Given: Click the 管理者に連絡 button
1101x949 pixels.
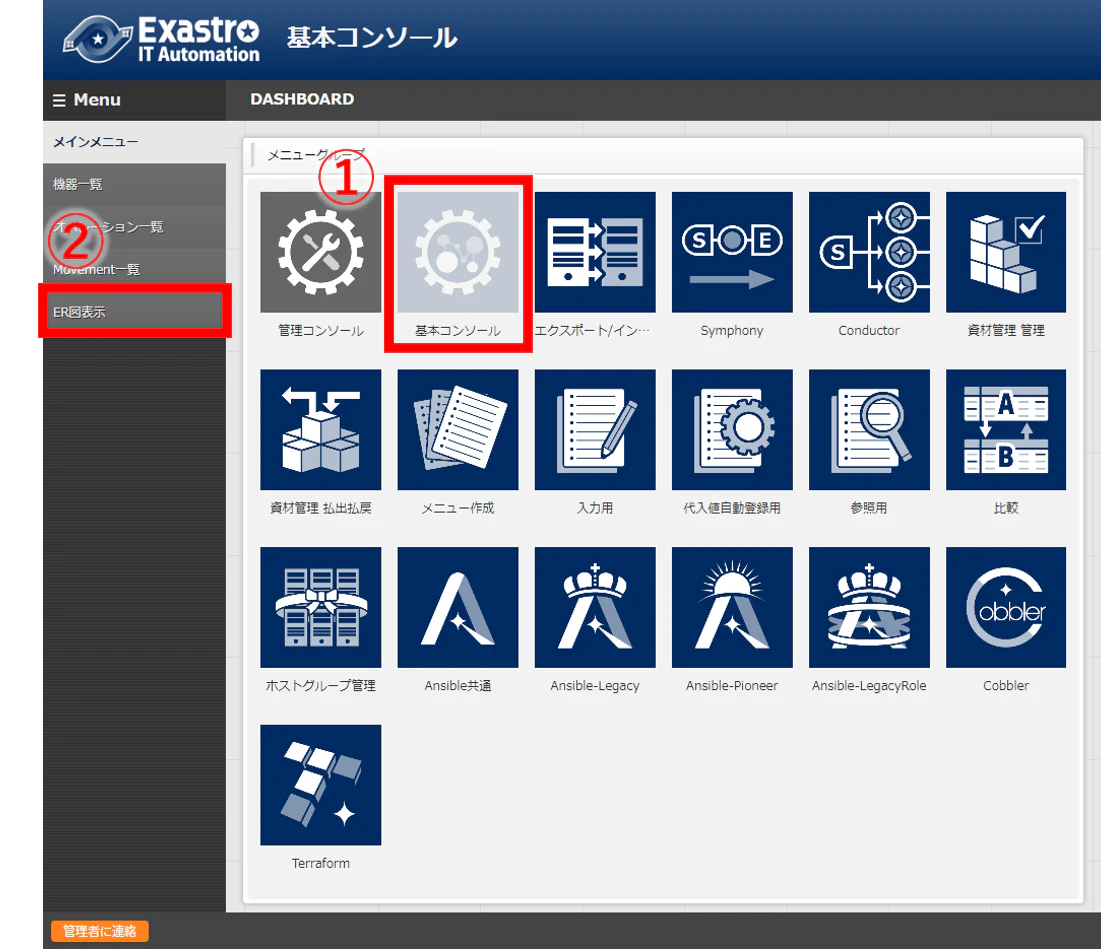Looking at the screenshot, I should coord(100,931).
